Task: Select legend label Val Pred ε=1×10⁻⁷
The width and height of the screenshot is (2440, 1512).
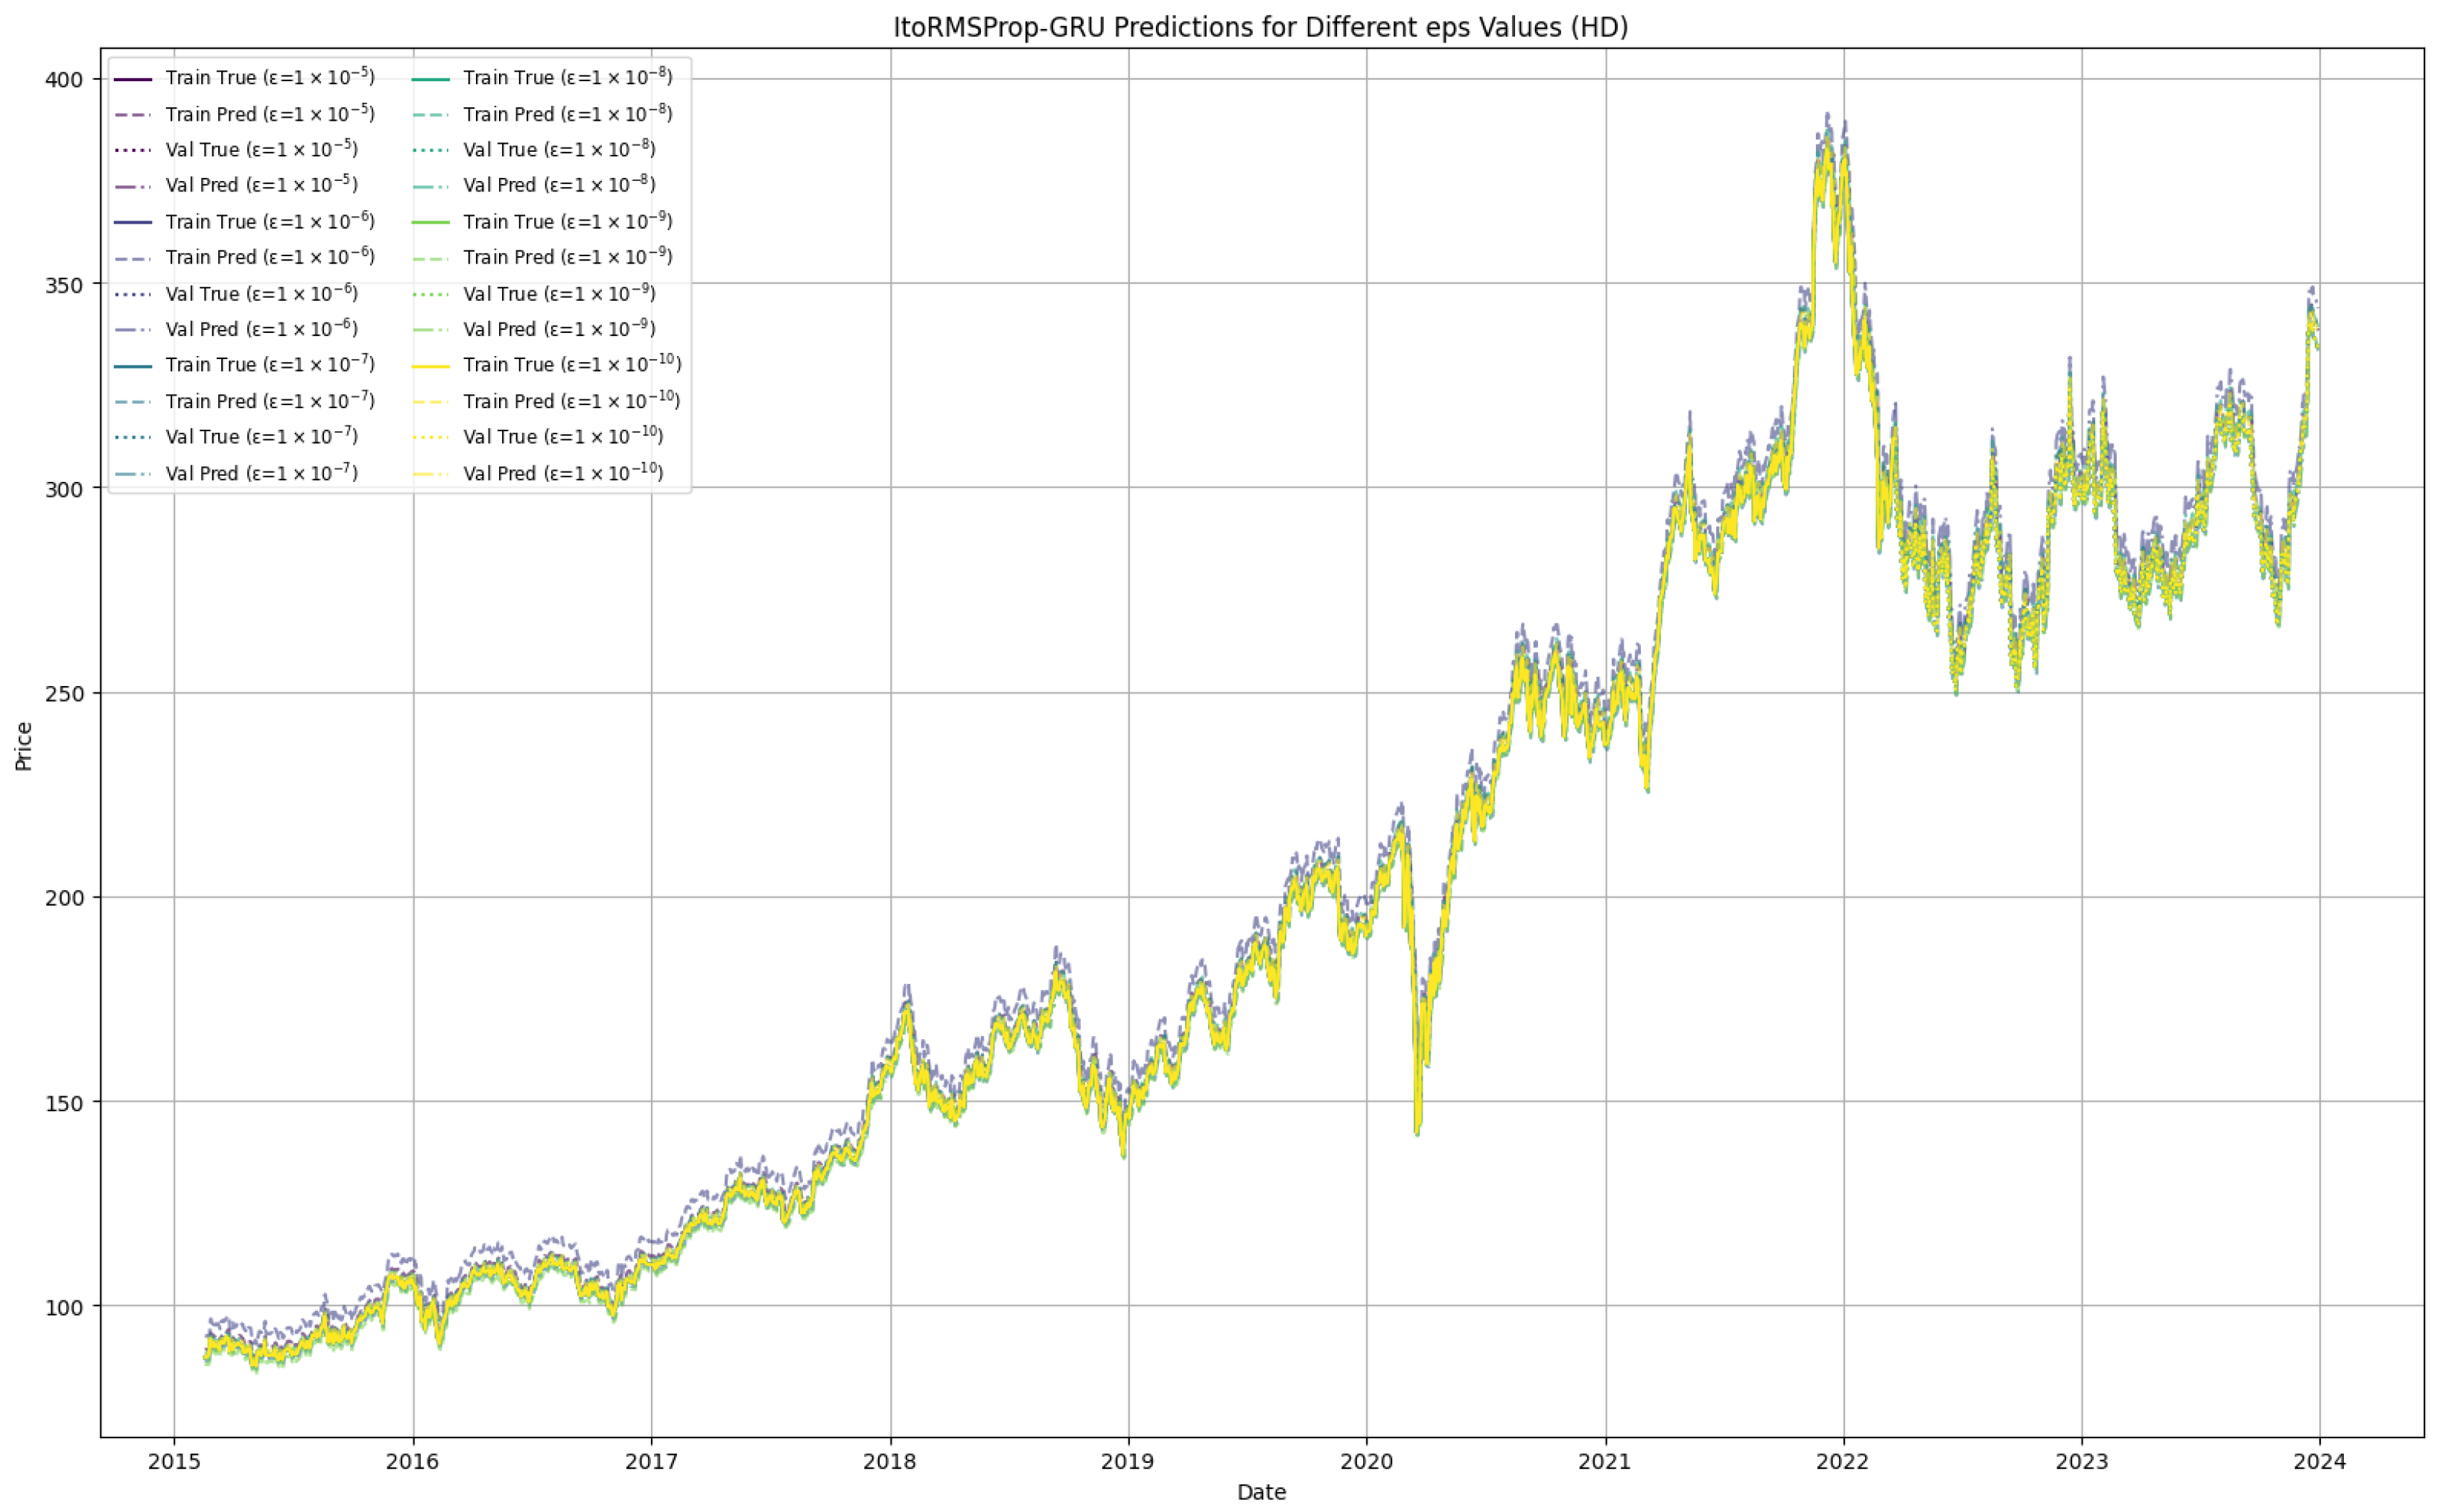Action: click(x=261, y=473)
